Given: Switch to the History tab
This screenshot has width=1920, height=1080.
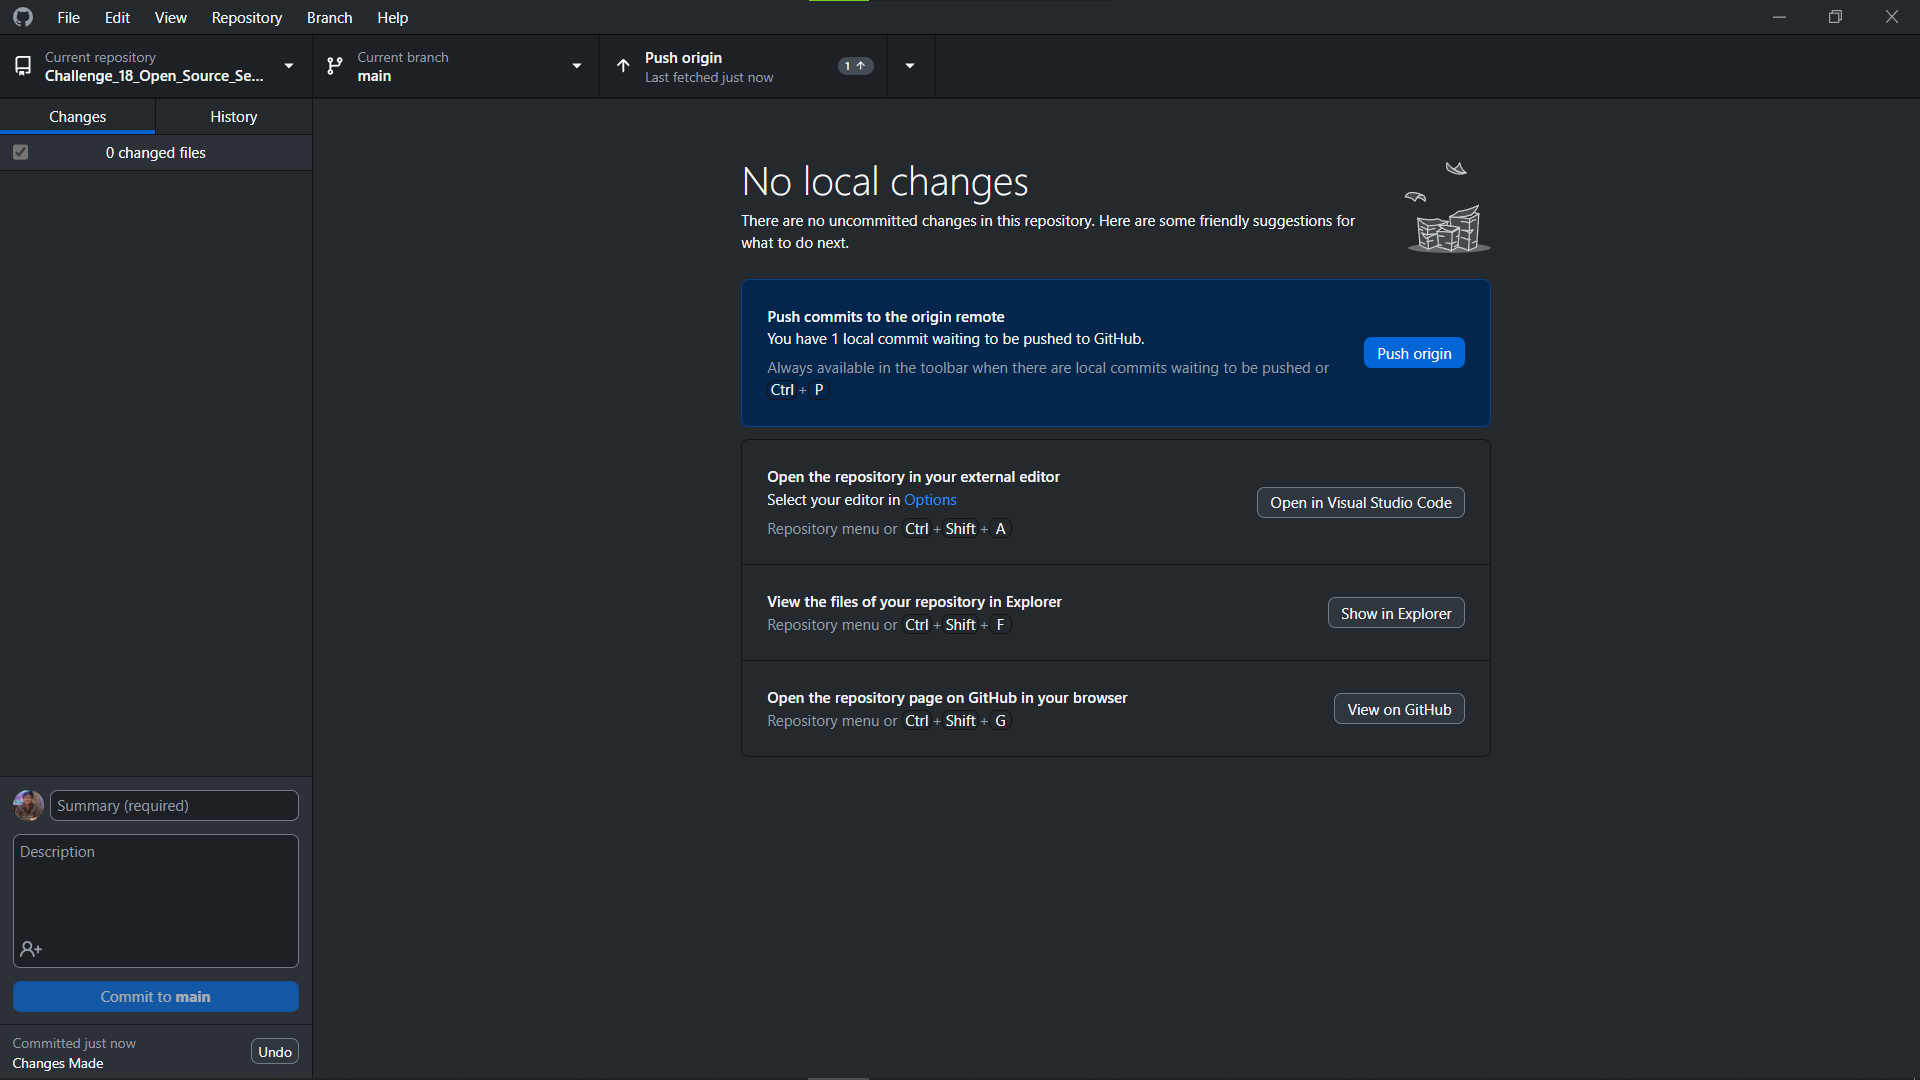Looking at the screenshot, I should (233, 116).
